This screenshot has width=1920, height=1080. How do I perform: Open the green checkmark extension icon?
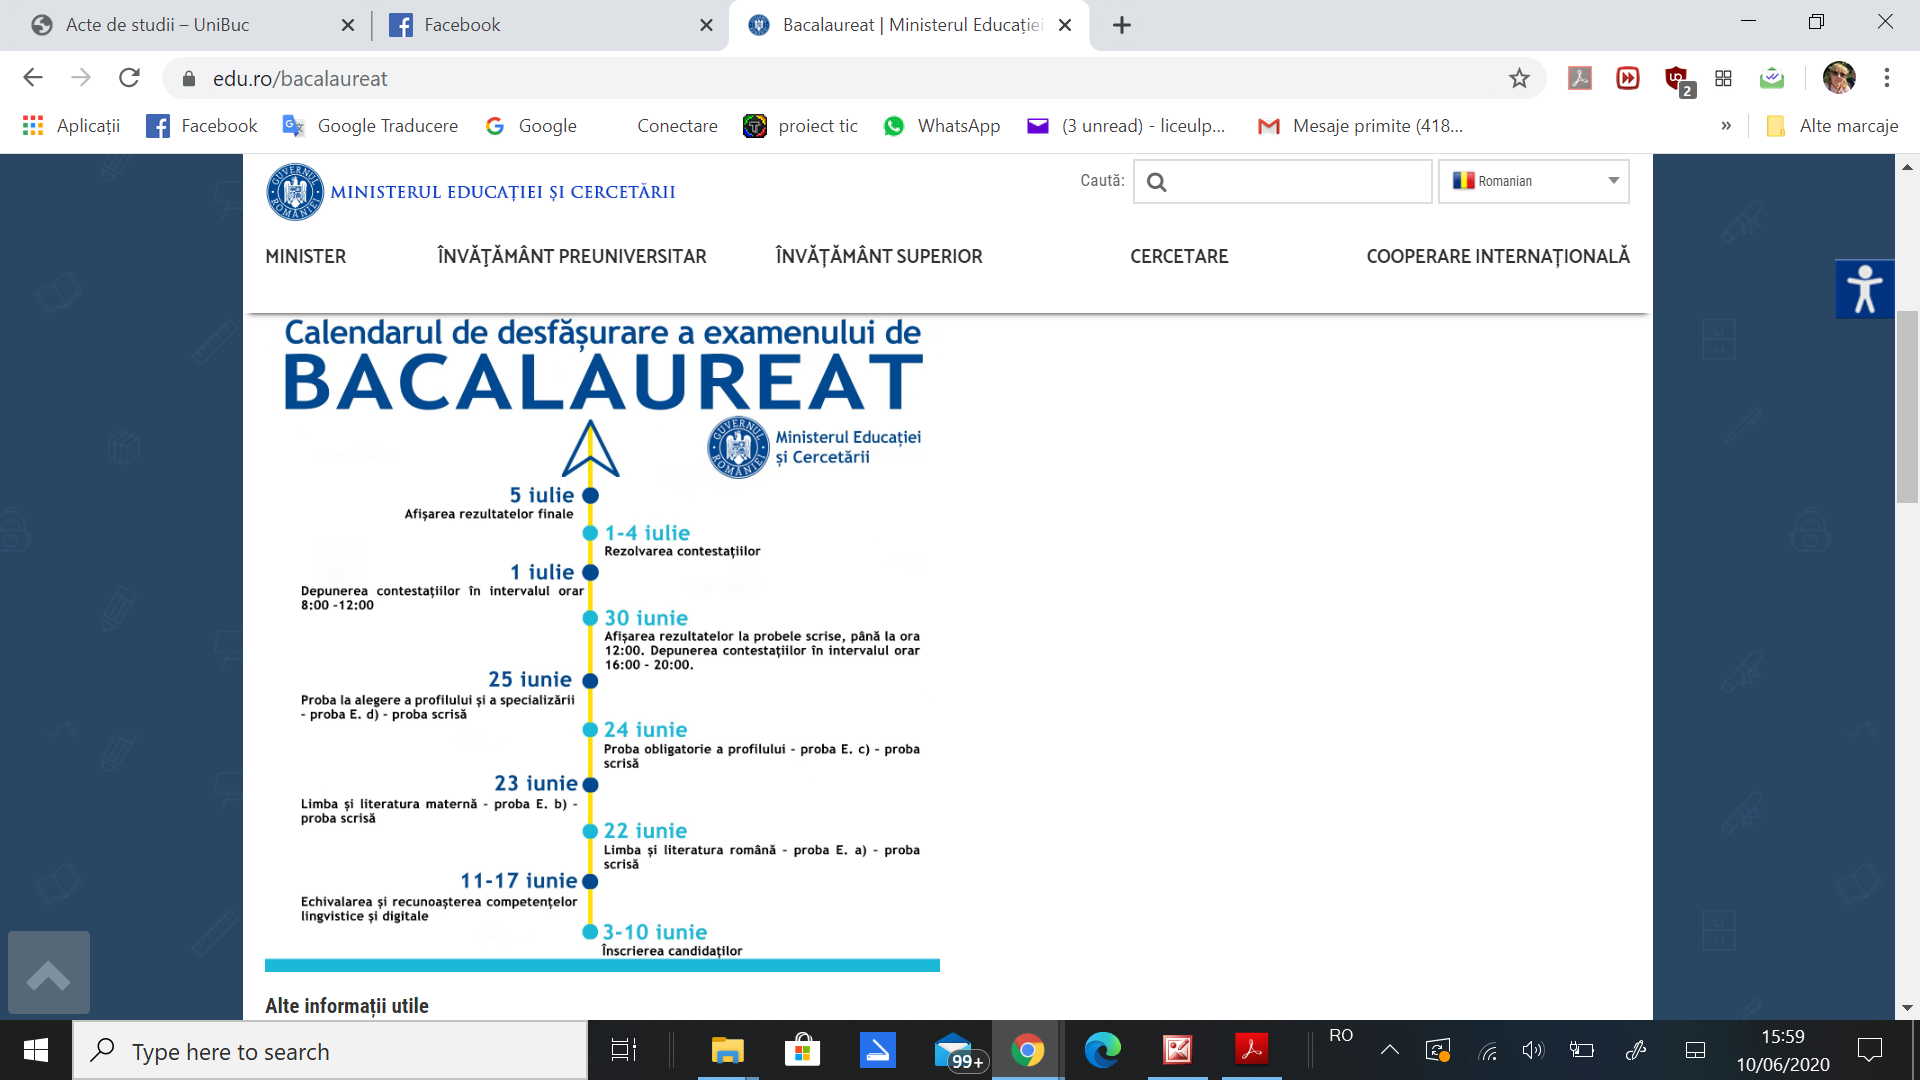click(1772, 78)
